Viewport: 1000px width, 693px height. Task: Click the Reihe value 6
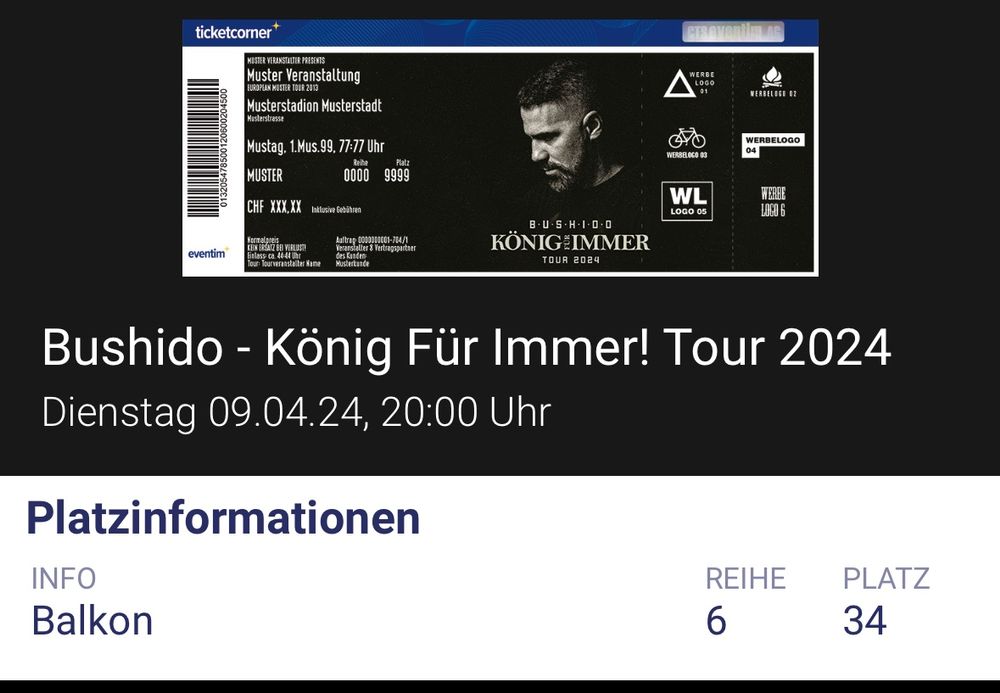tap(716, 620)
